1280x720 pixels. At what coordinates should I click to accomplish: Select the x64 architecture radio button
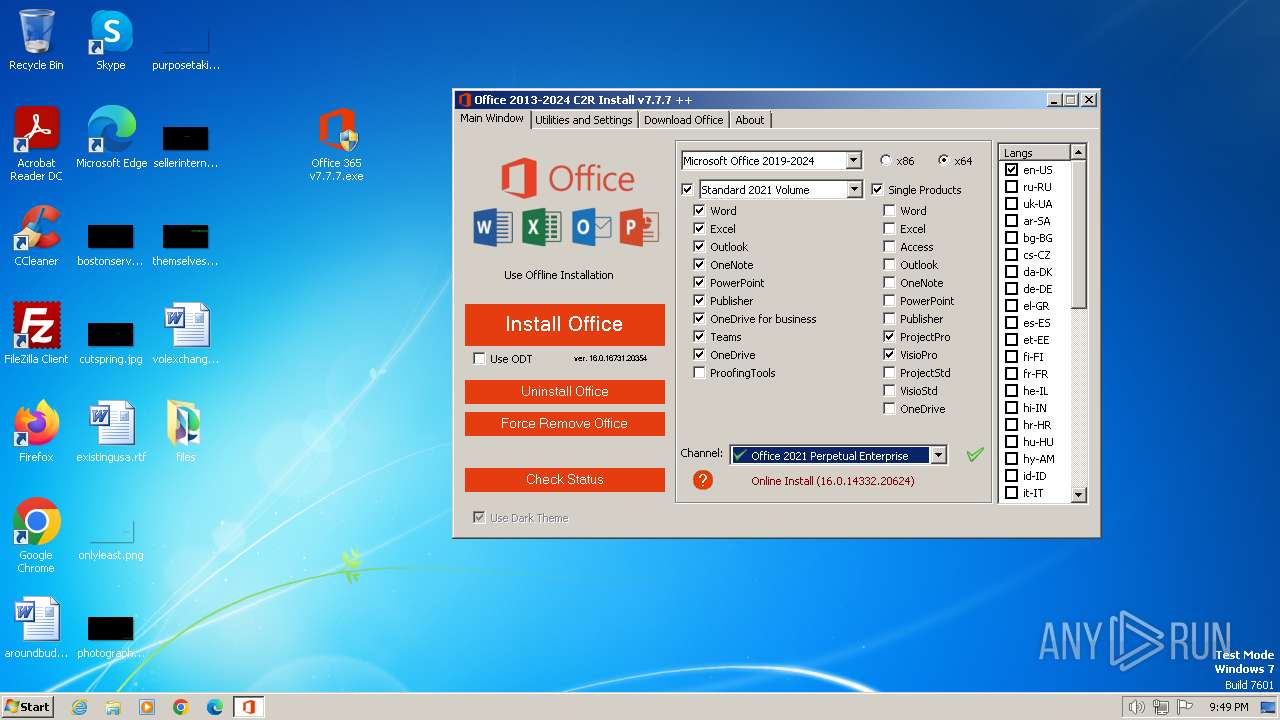[x=944, y=160]
